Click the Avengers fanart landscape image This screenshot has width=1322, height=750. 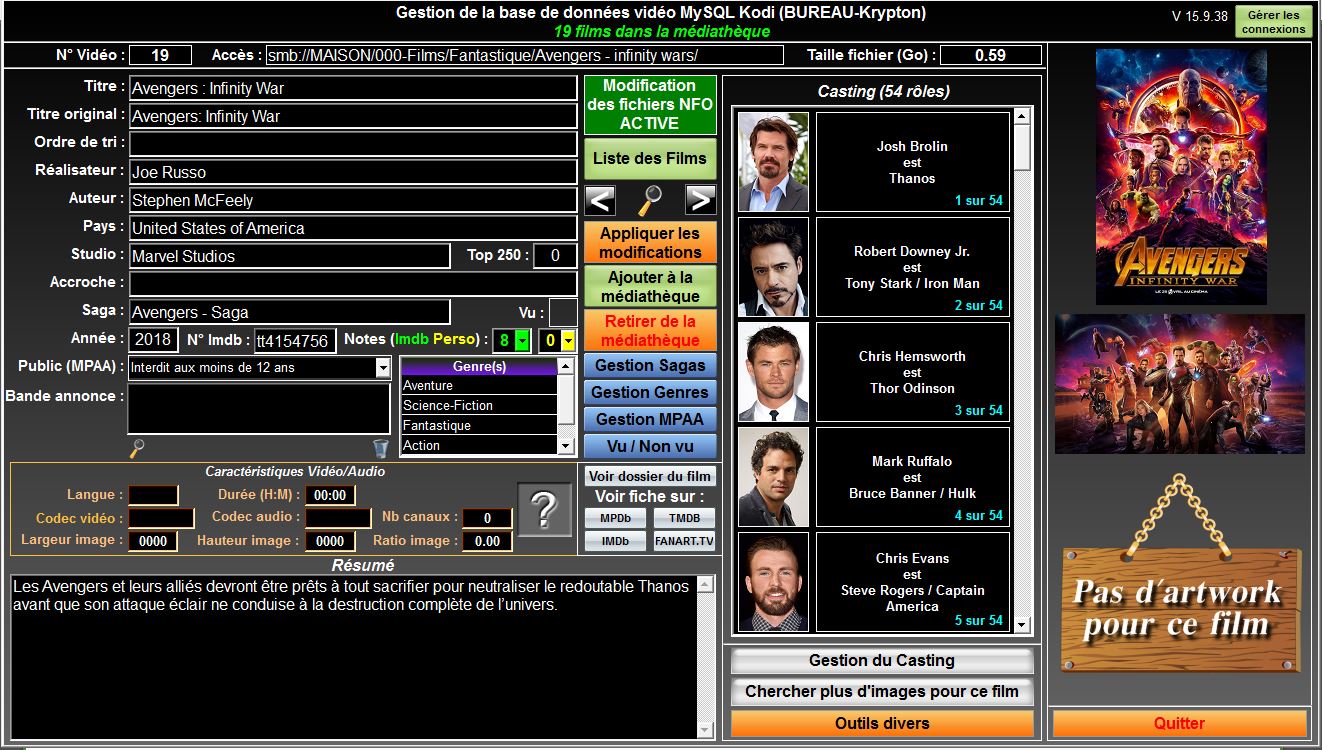(x=1180, y=384)
